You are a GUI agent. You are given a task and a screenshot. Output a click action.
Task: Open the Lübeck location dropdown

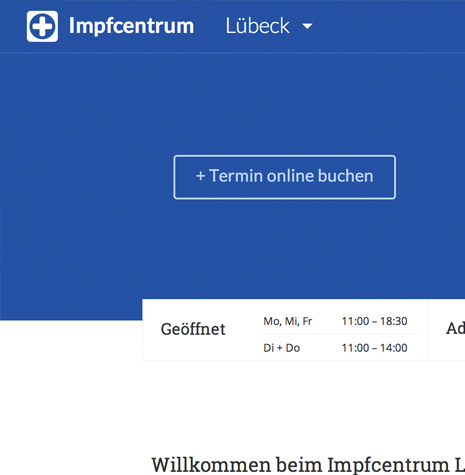coord(269,26)
